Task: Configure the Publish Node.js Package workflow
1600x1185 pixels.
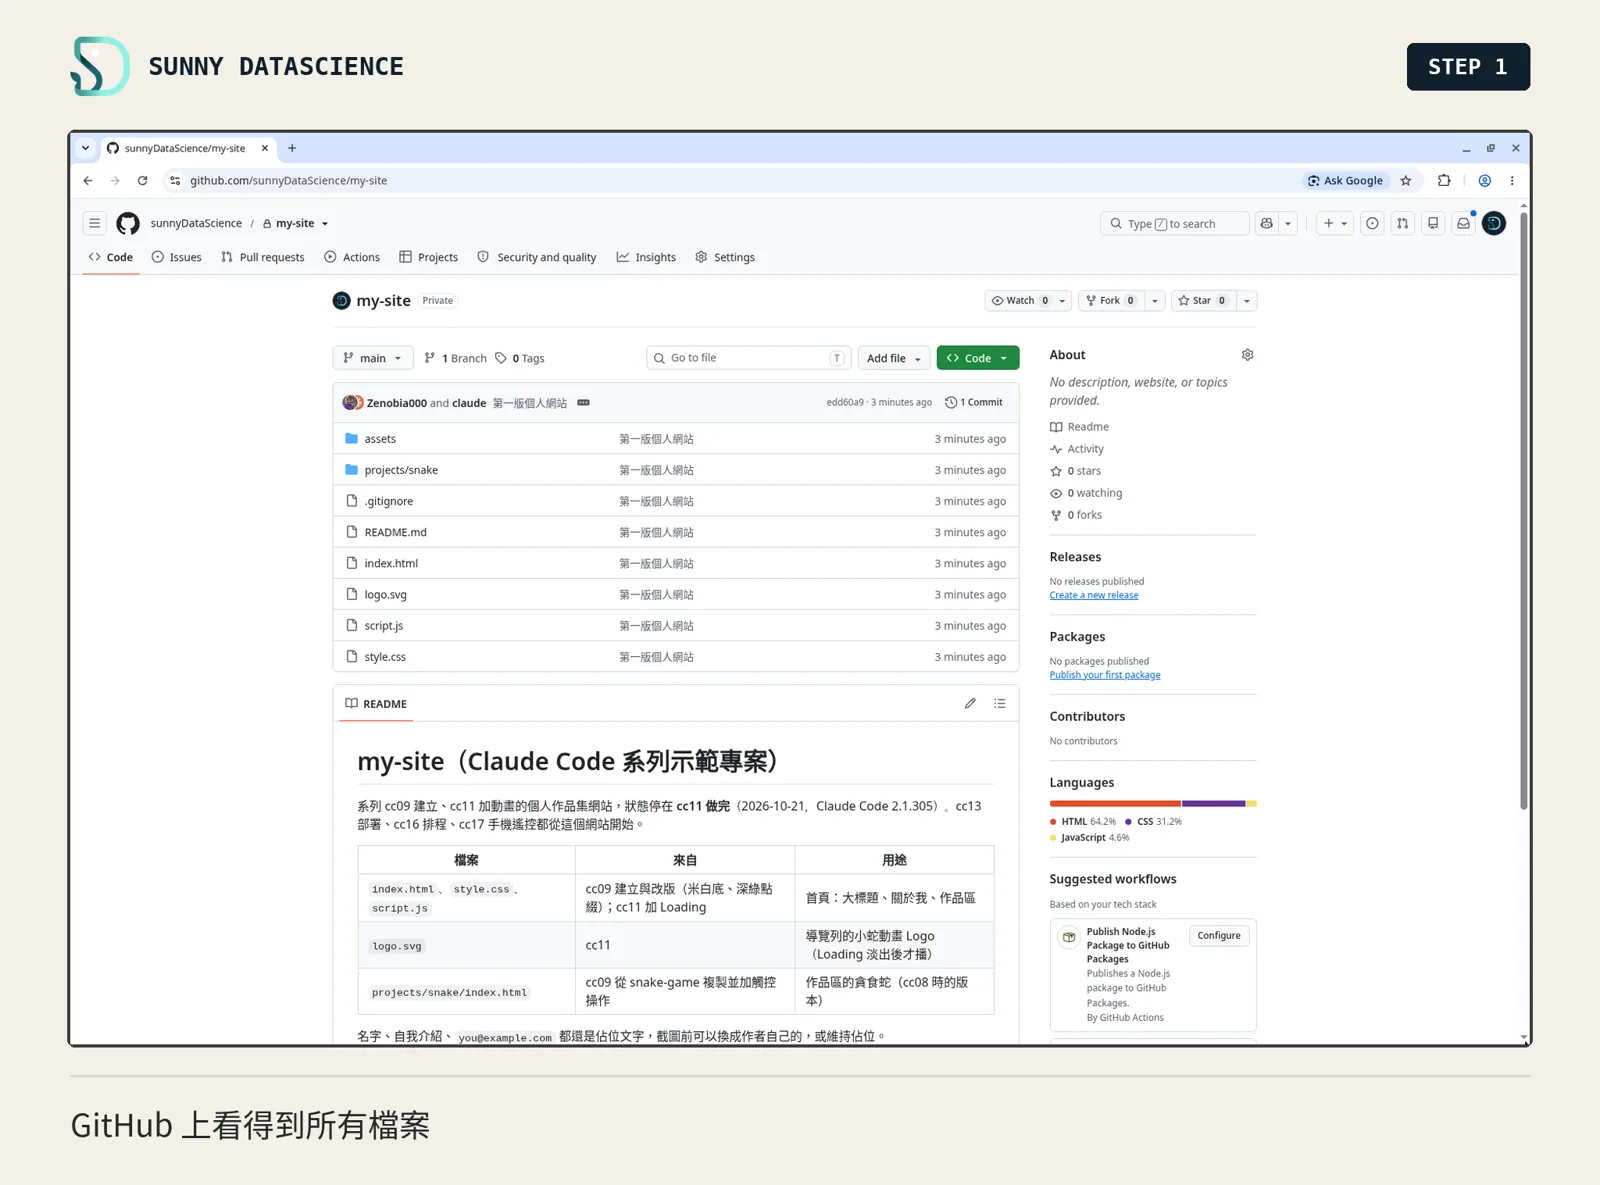Action: pyautogui.click(x=1219, y=936)
